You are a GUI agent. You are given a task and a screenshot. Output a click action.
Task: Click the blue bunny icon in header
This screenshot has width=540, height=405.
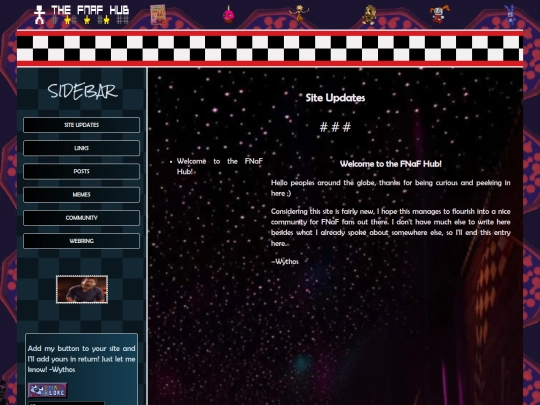coord(510,14)
